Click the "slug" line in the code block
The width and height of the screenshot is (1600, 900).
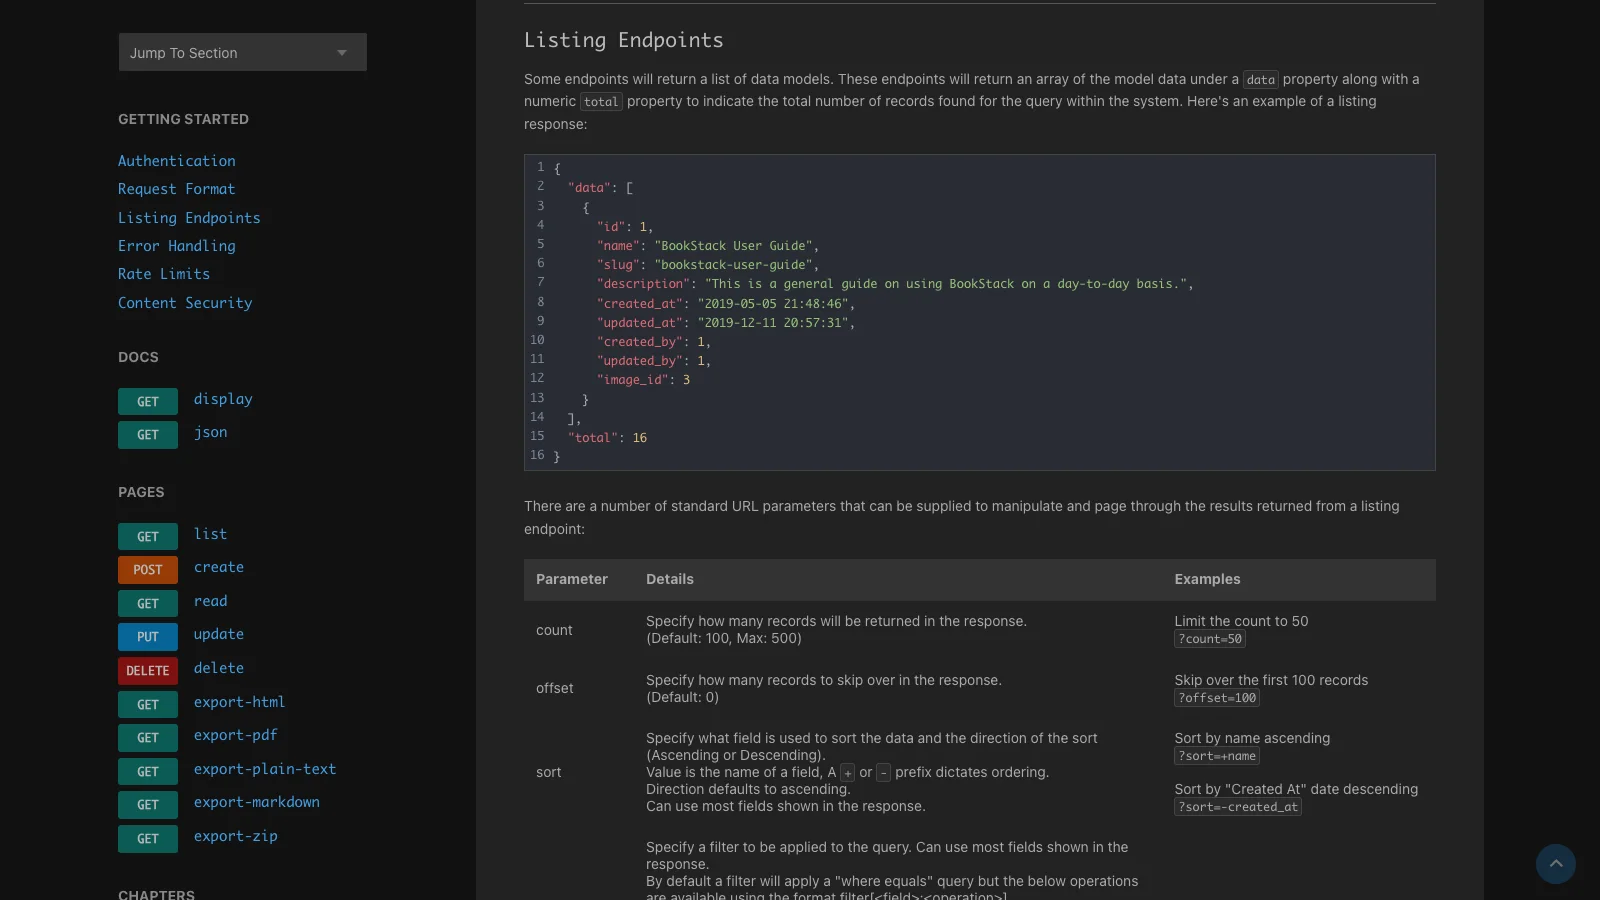click(708, 265)
